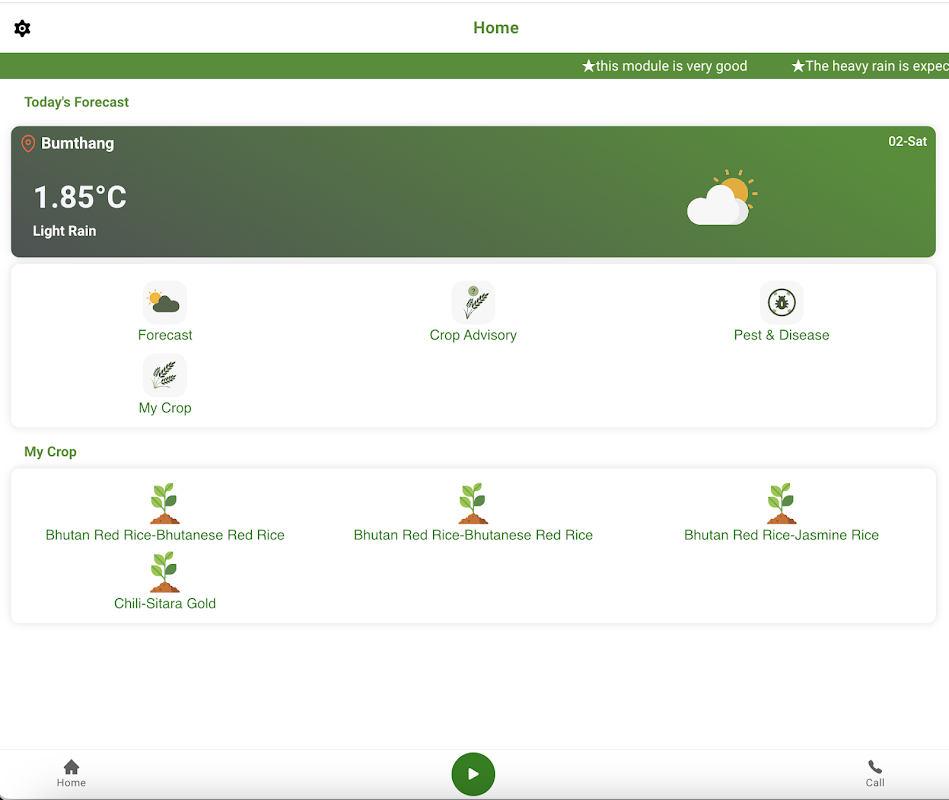
Task: Click the Bhutan Red Rice-Jasmine Rice label
Action: [x=781, y=535]
